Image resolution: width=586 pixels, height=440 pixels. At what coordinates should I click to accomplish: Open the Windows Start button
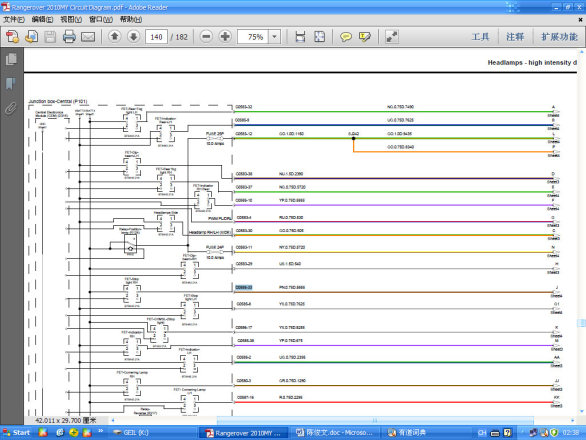point(16,433)
